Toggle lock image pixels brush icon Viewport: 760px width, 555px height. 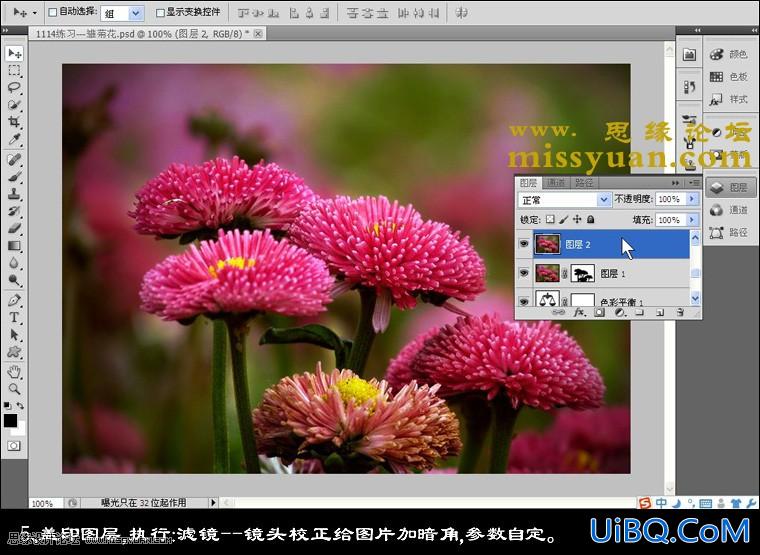[563, 220]
